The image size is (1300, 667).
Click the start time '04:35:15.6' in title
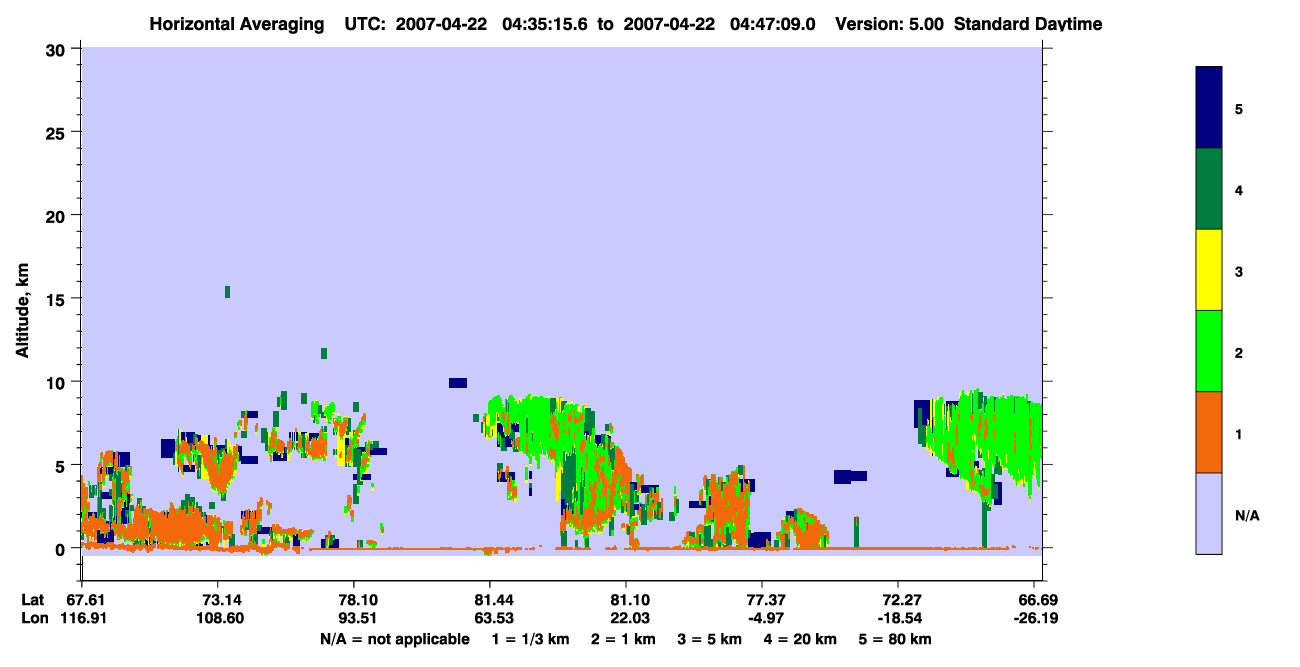point(547,24)
